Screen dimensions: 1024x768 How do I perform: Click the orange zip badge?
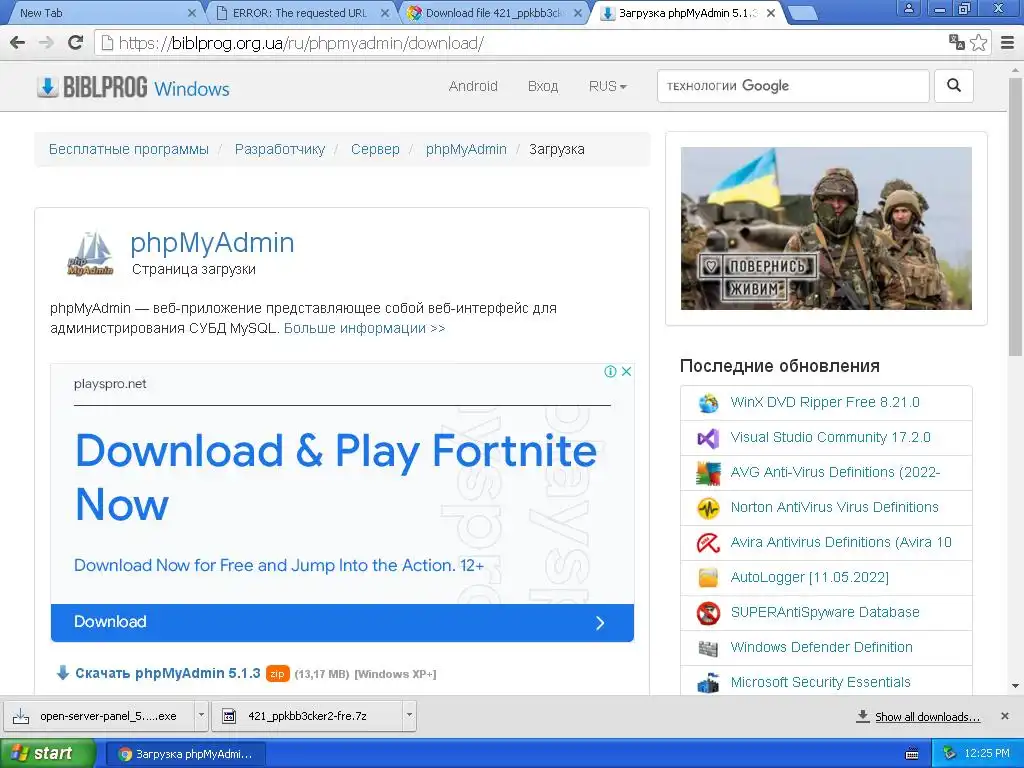click(x=278, y=674)
